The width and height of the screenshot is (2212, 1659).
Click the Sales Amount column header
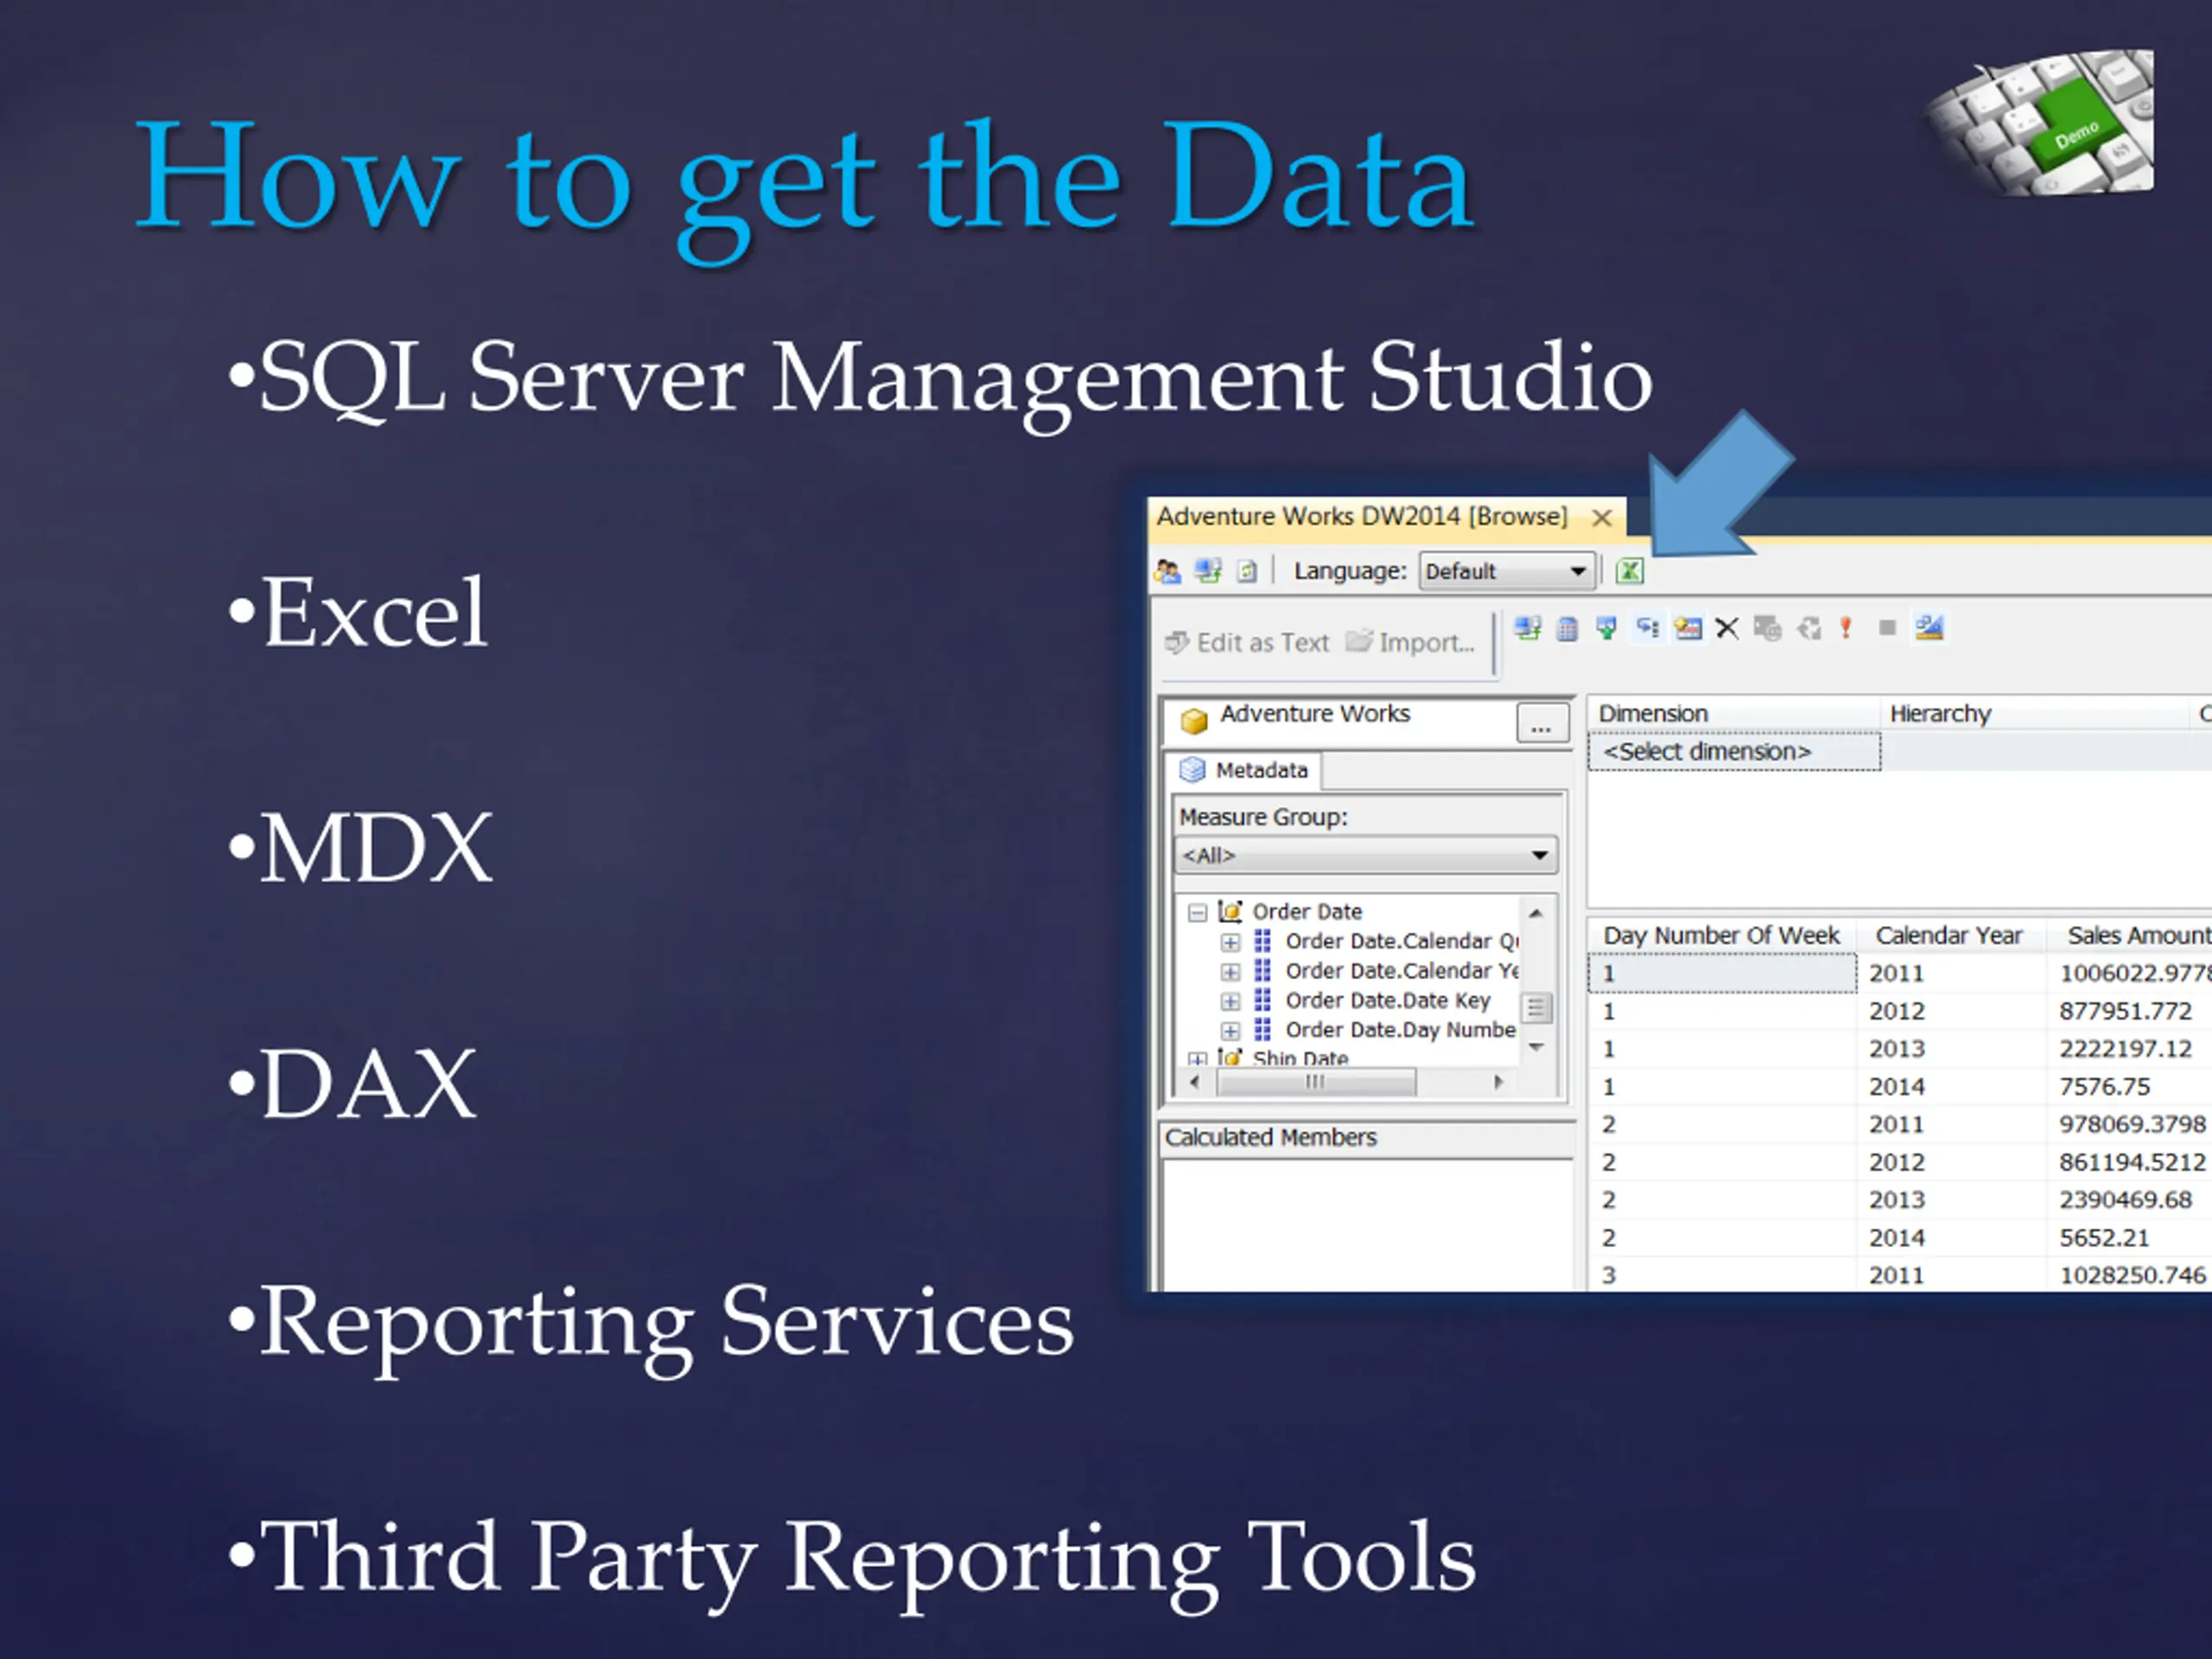click(2131, 936)
